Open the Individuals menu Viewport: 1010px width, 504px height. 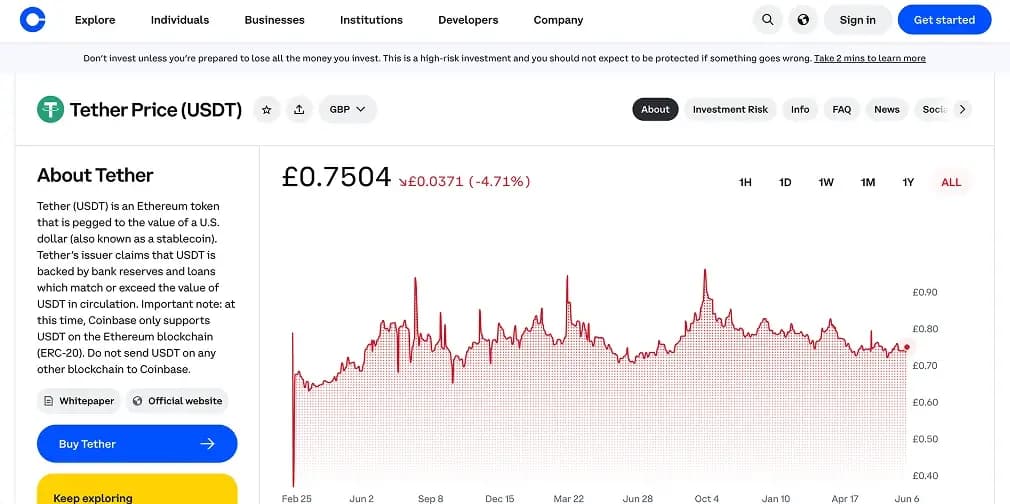click(x=180, y=20)
